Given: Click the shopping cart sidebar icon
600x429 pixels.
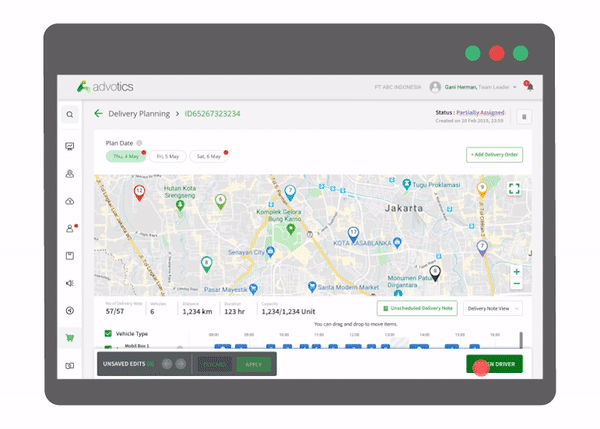Looking at the screenshot, I should (x=70, y=338).
